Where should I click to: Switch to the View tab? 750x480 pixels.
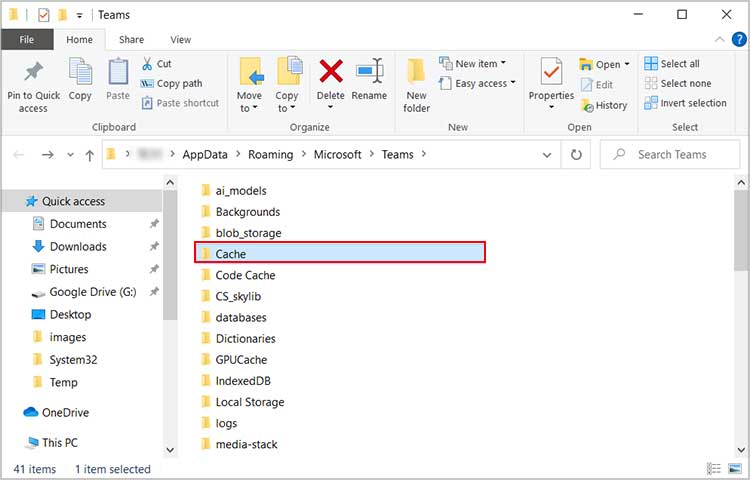181,40
